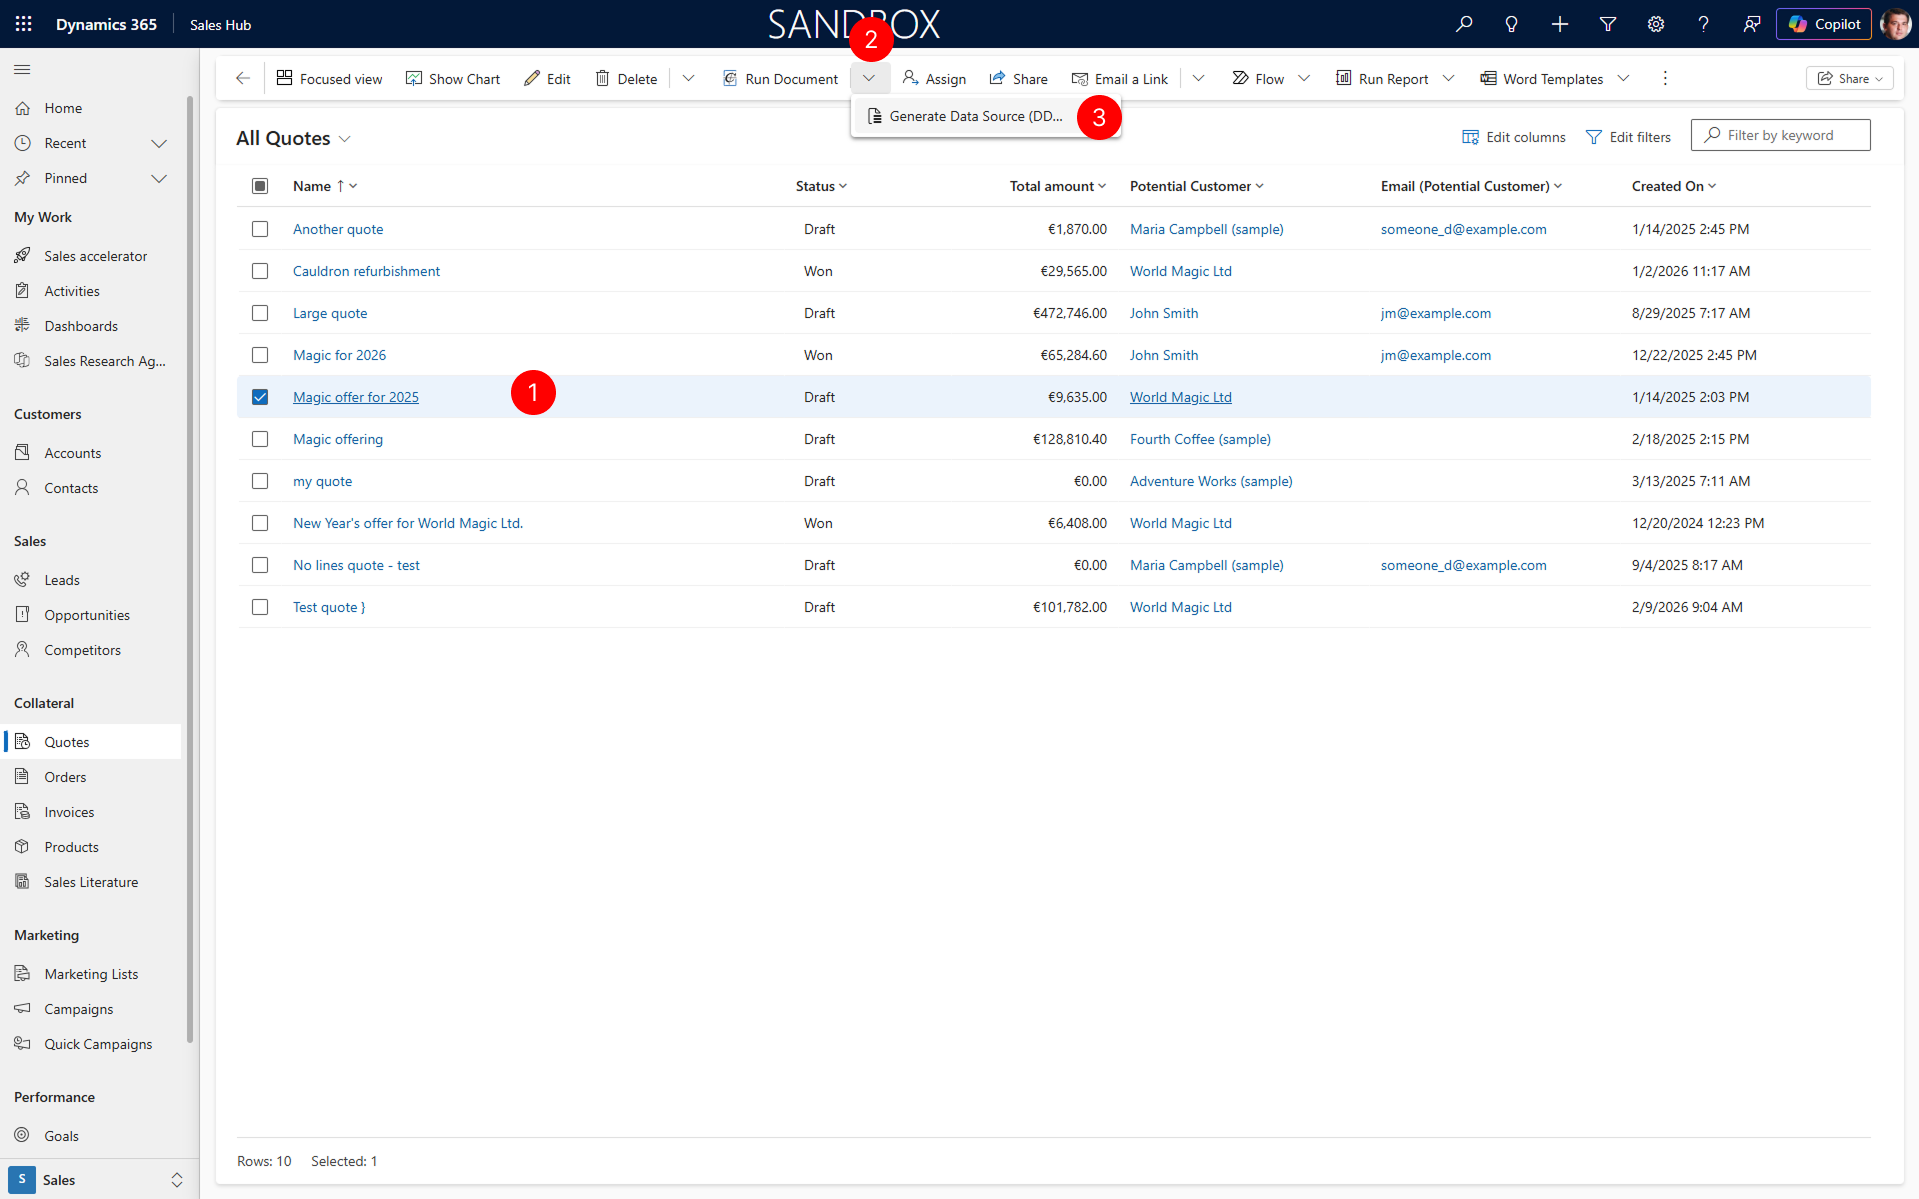Type in the Filter by keyword box
The height and width of the screenshot is (1199, 1919).
1780,135
